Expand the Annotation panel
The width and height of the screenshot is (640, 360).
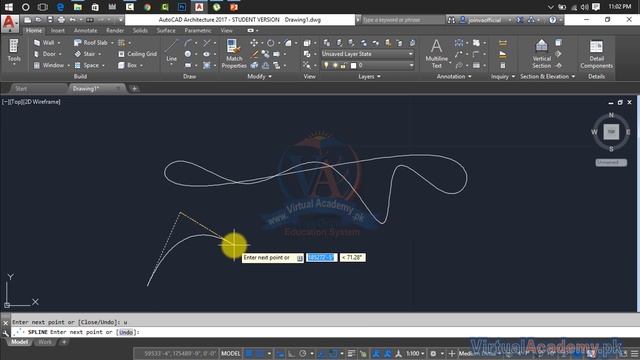click(x=454, y=76)
